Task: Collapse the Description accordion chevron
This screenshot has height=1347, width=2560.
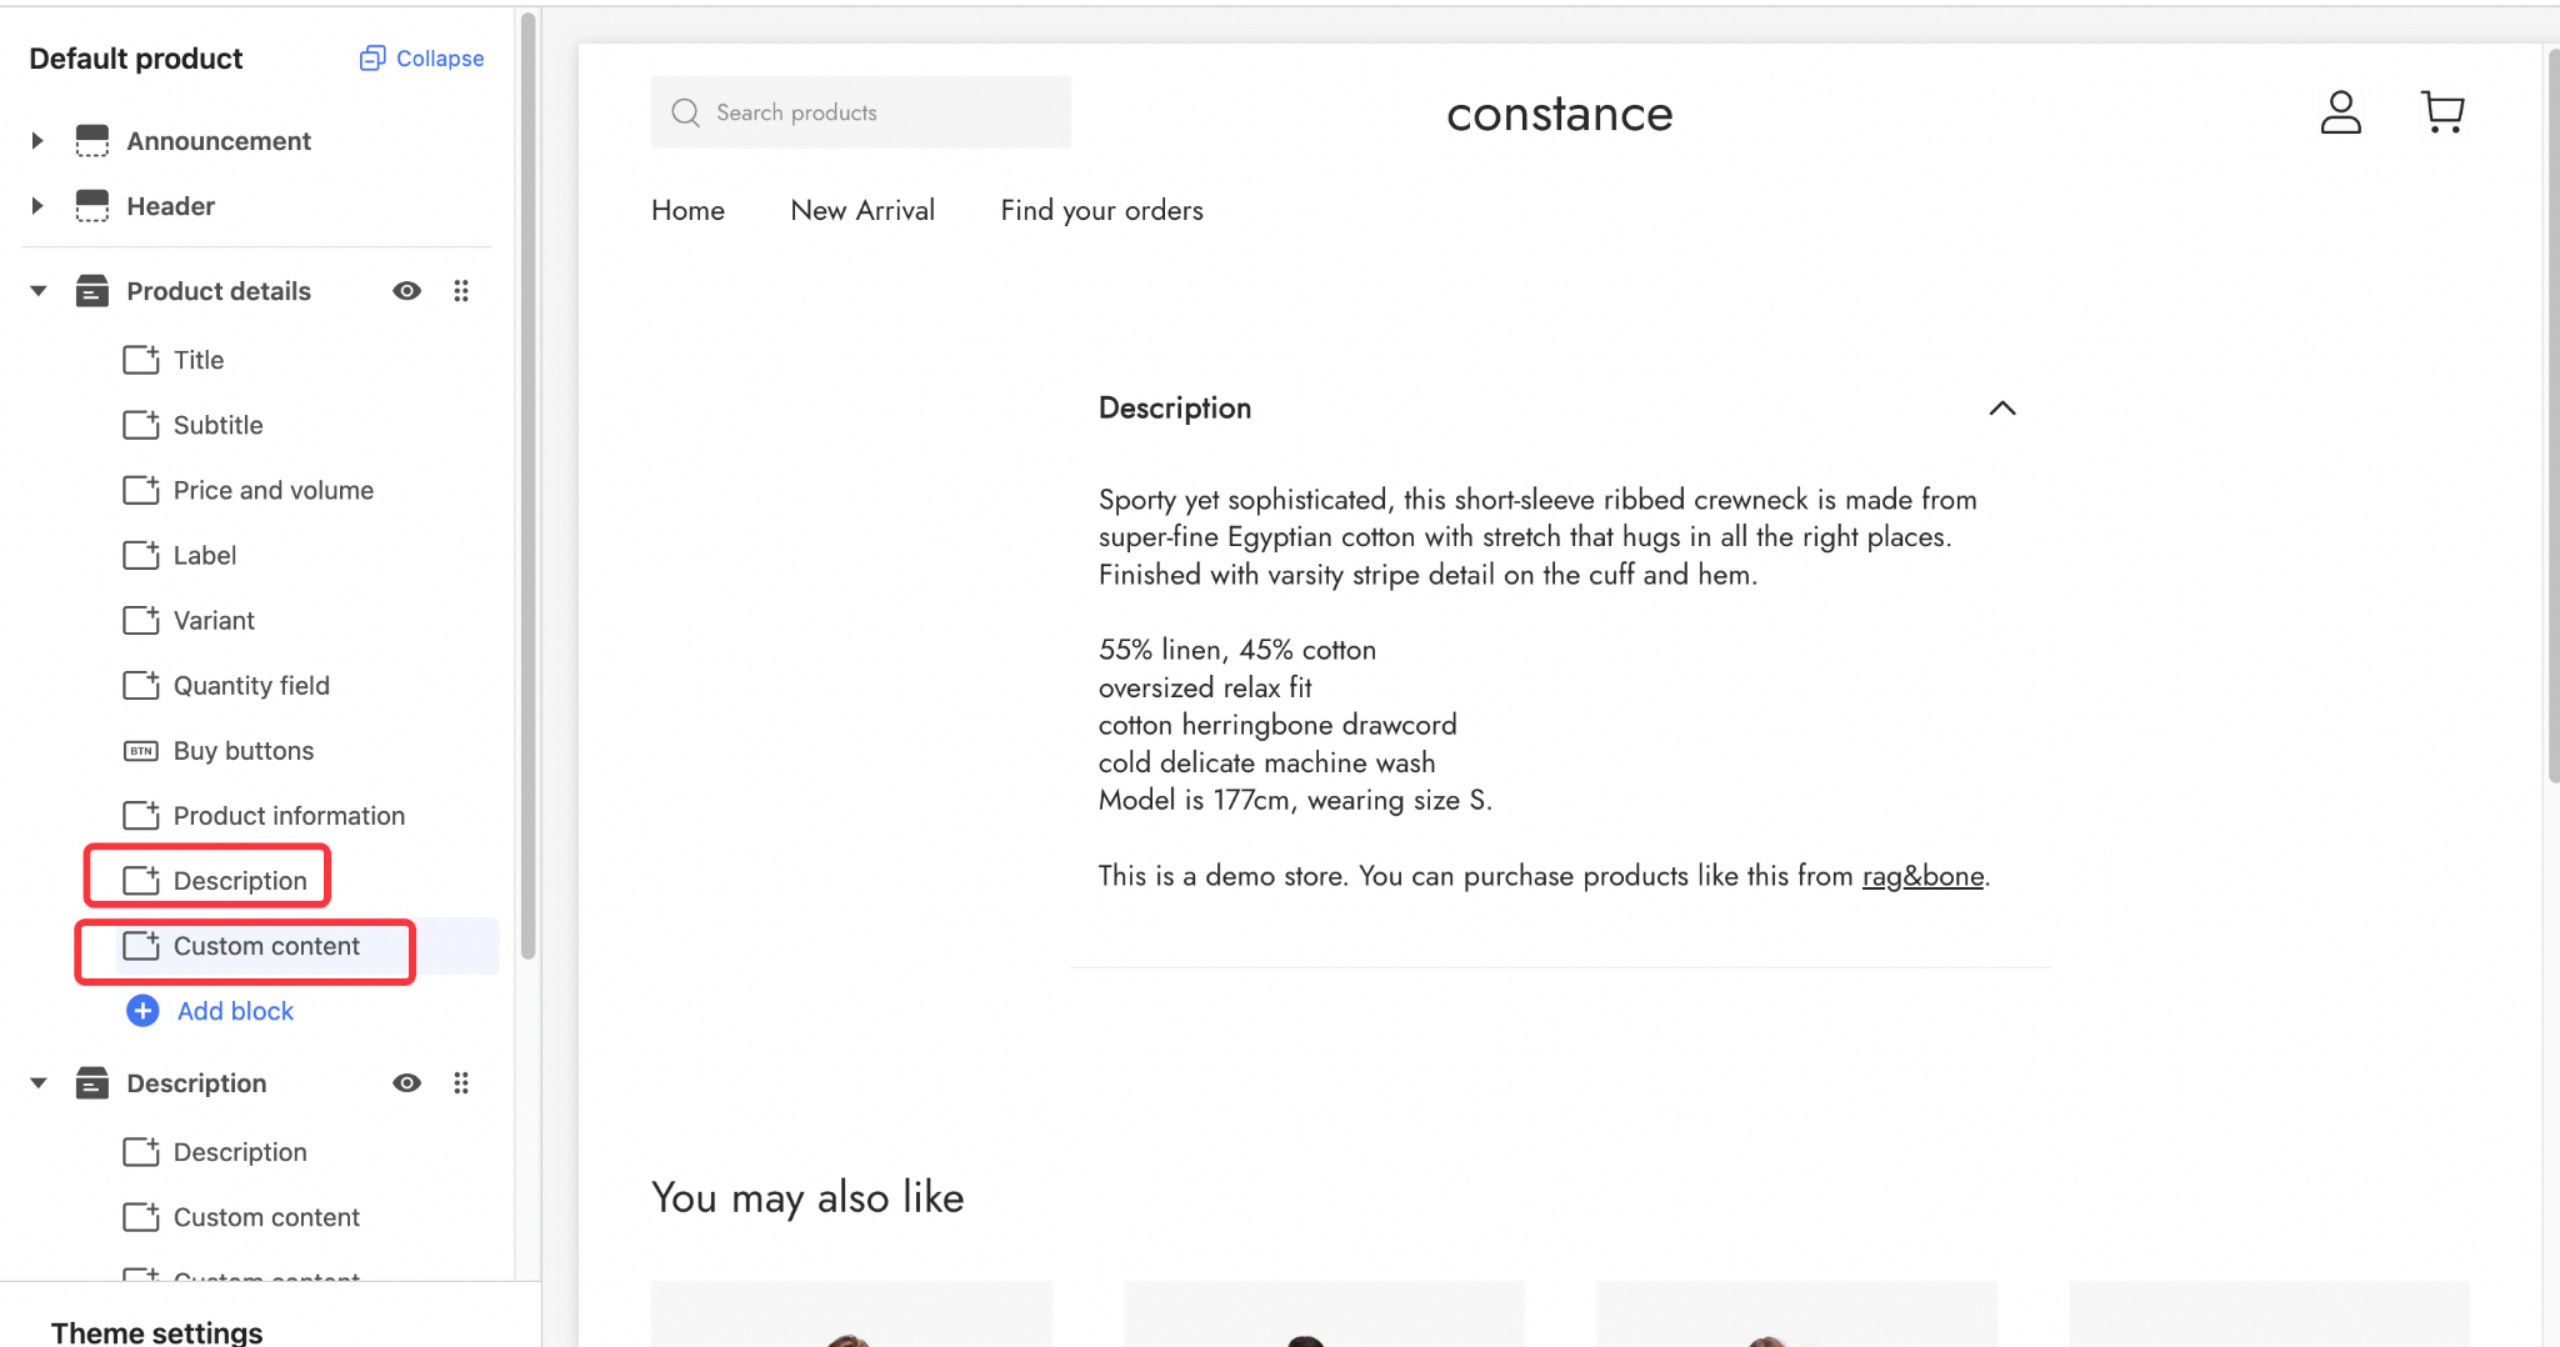Action: tap(2002, 408)
